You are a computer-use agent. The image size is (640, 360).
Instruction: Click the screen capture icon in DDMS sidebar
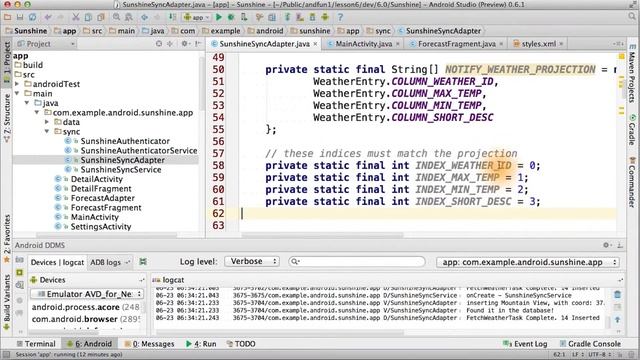point(20,260)
